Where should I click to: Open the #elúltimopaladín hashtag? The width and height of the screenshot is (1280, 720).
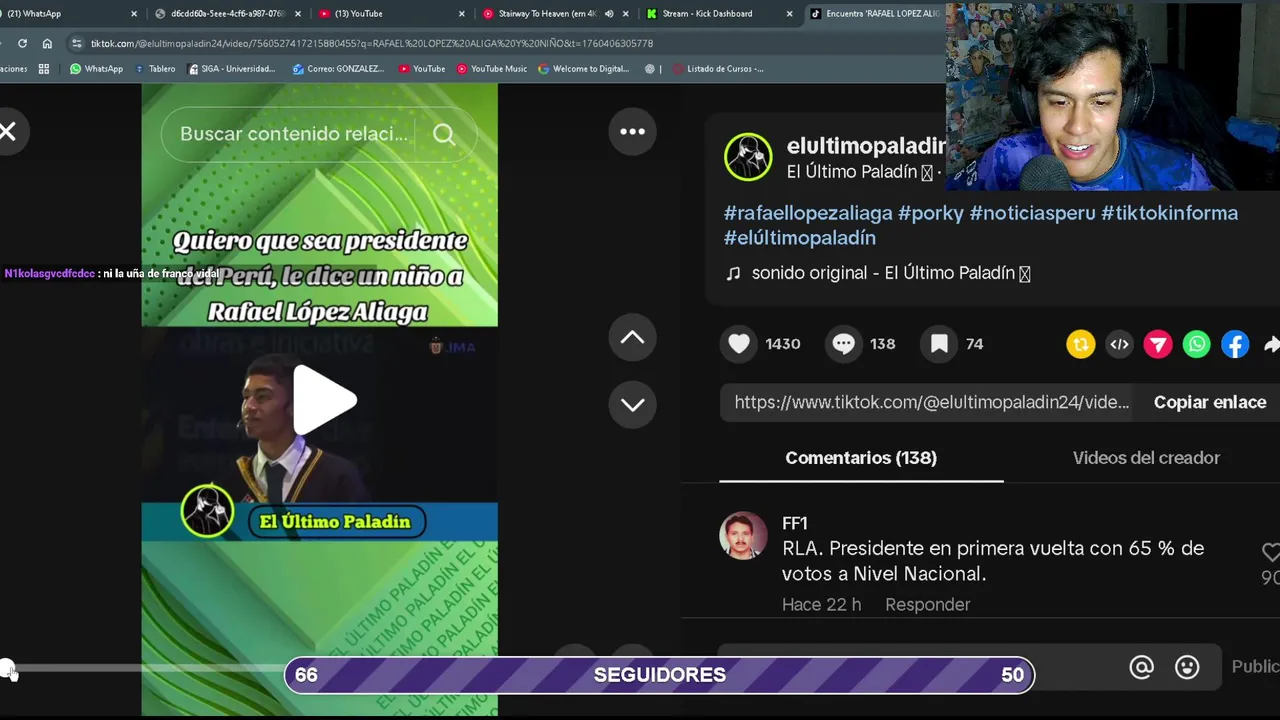pos(800,238)
